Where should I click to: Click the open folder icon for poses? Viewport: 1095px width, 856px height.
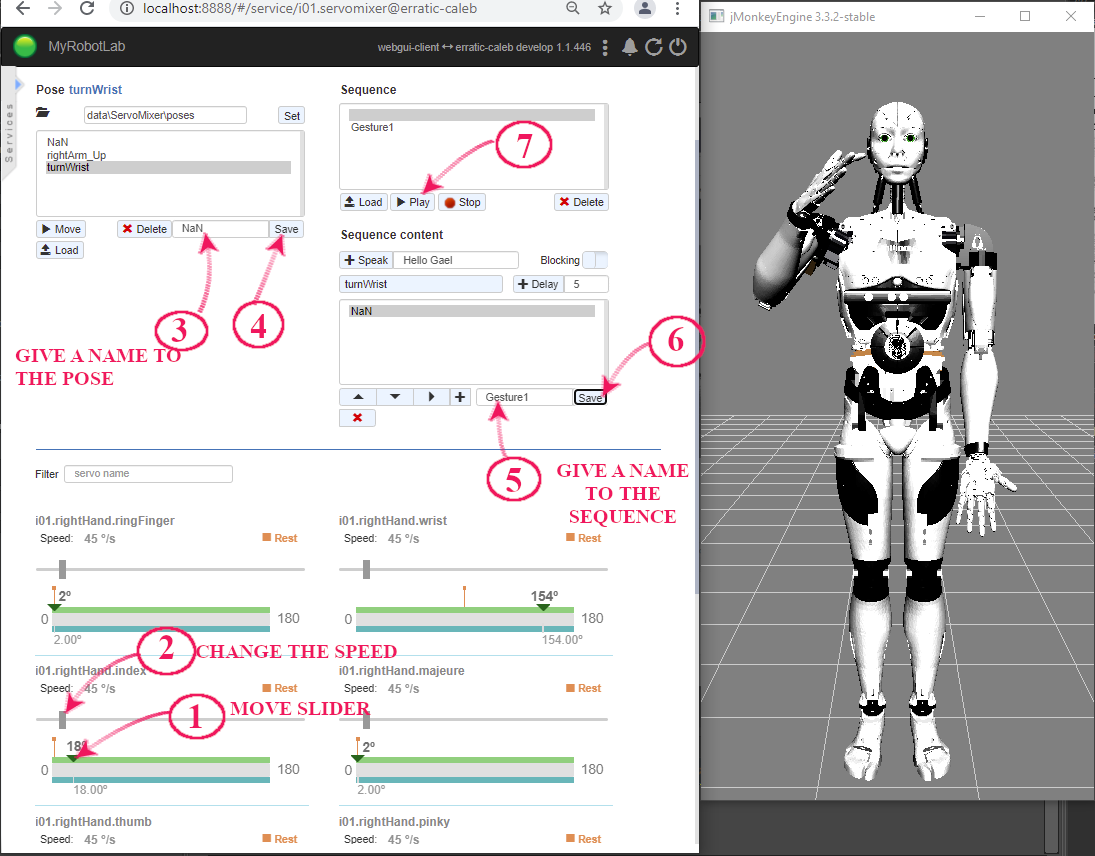43,114
